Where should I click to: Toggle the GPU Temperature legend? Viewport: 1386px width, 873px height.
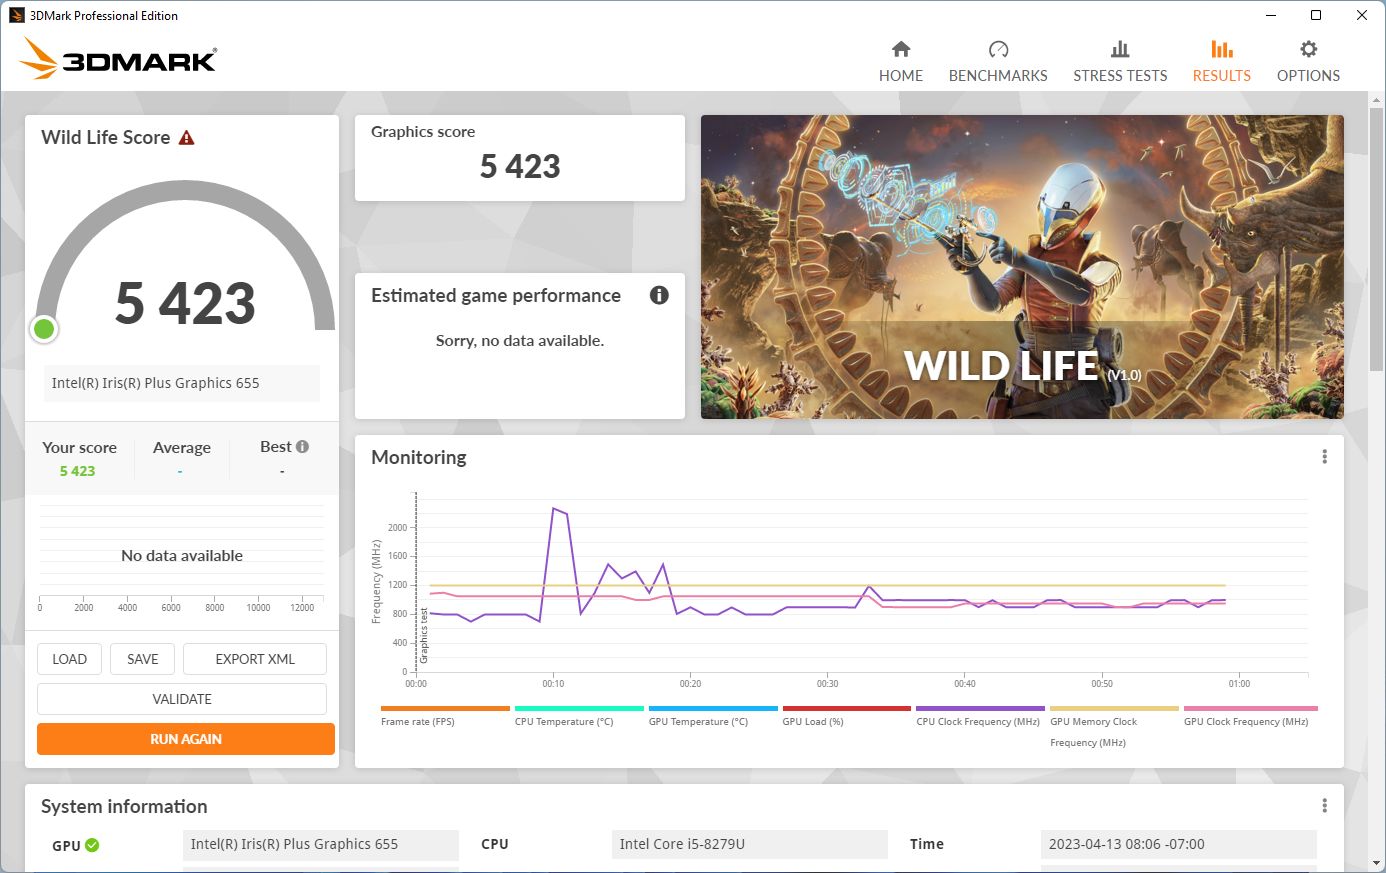coord(713,716)
